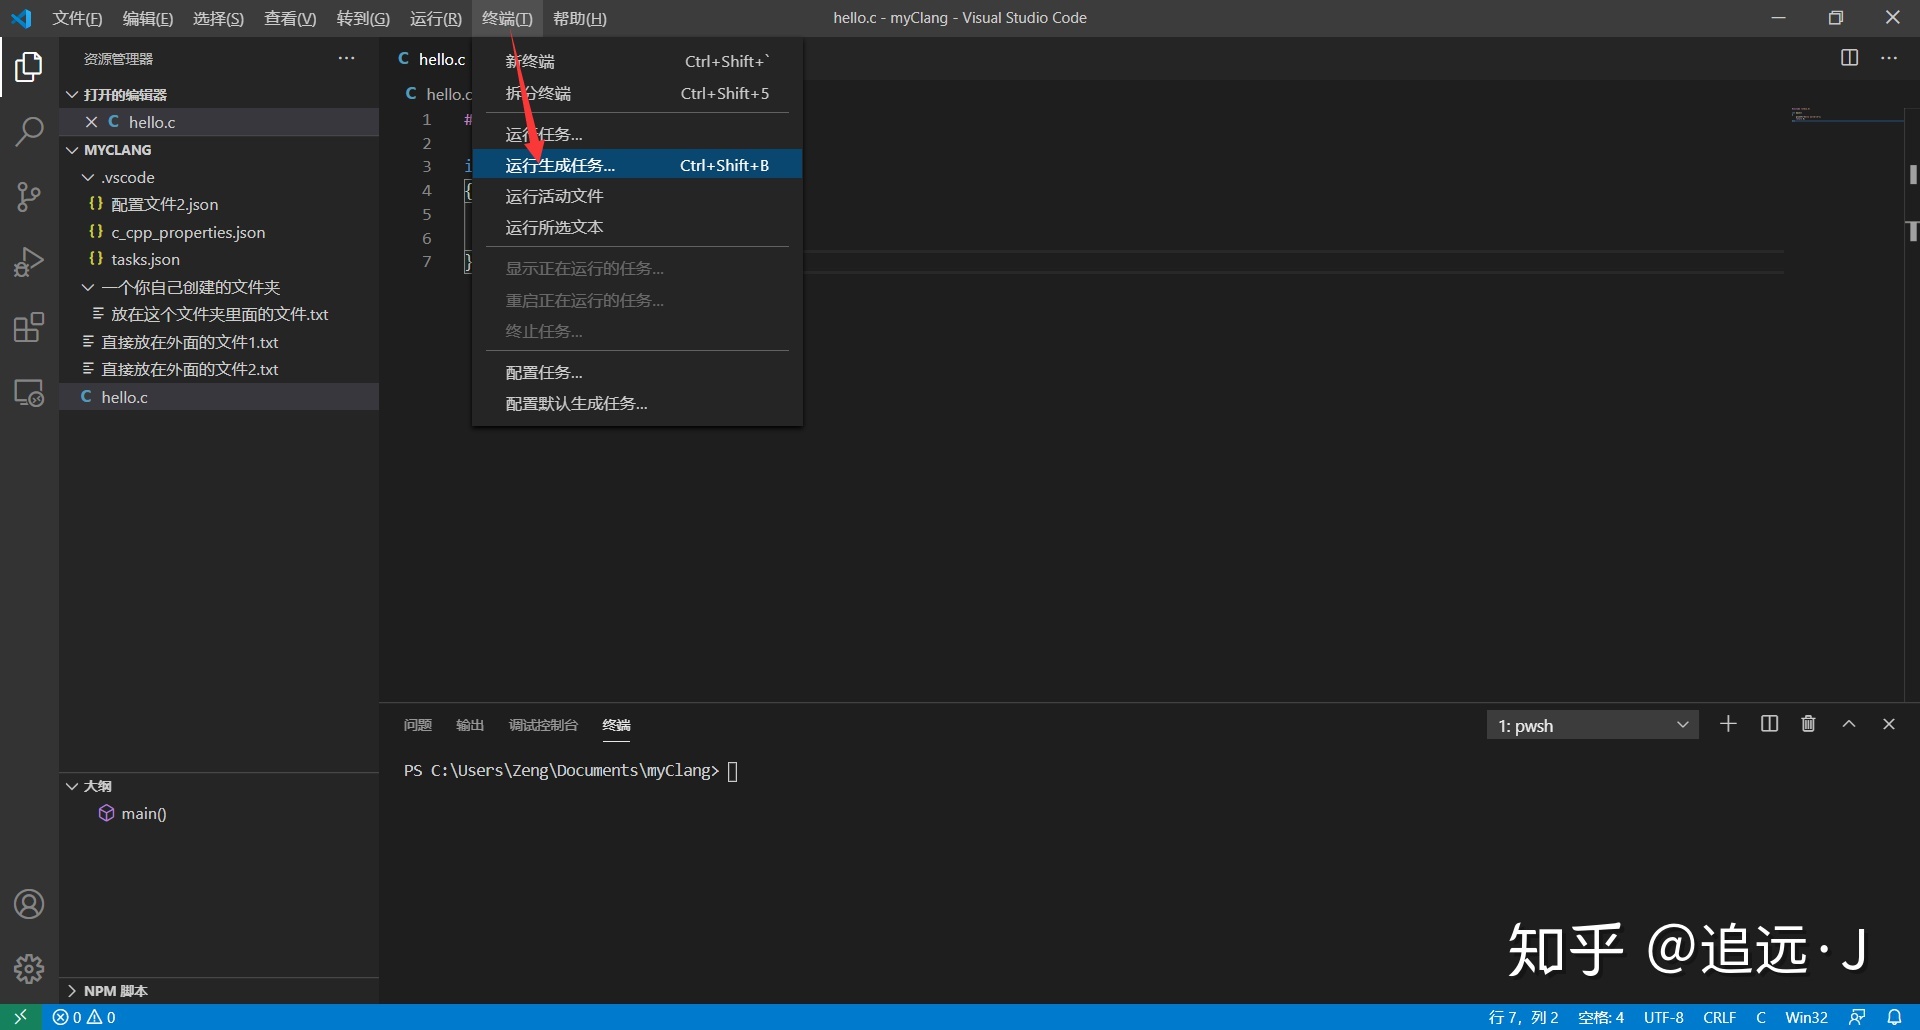Select main() symbol in outline
1920x1030 pixels.
(143, 814)
